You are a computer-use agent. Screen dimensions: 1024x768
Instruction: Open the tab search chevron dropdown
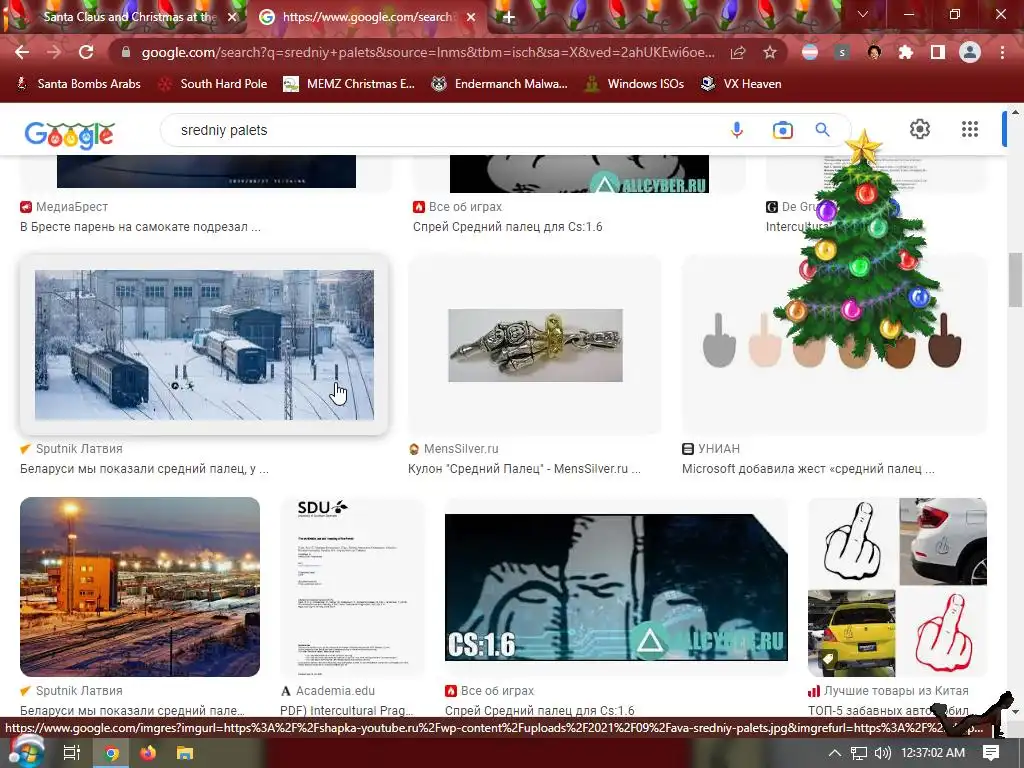point(863,14)
